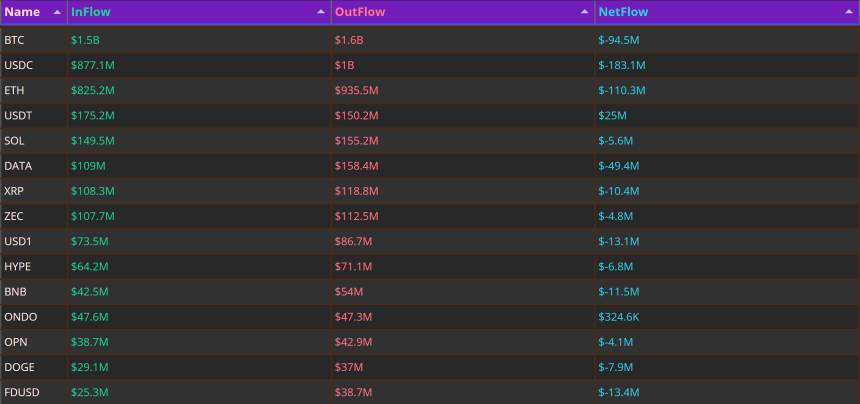The height and width of the screenshot is (404, 860).
Task: Open the DOGE token entry
Action: coord(430,367)
